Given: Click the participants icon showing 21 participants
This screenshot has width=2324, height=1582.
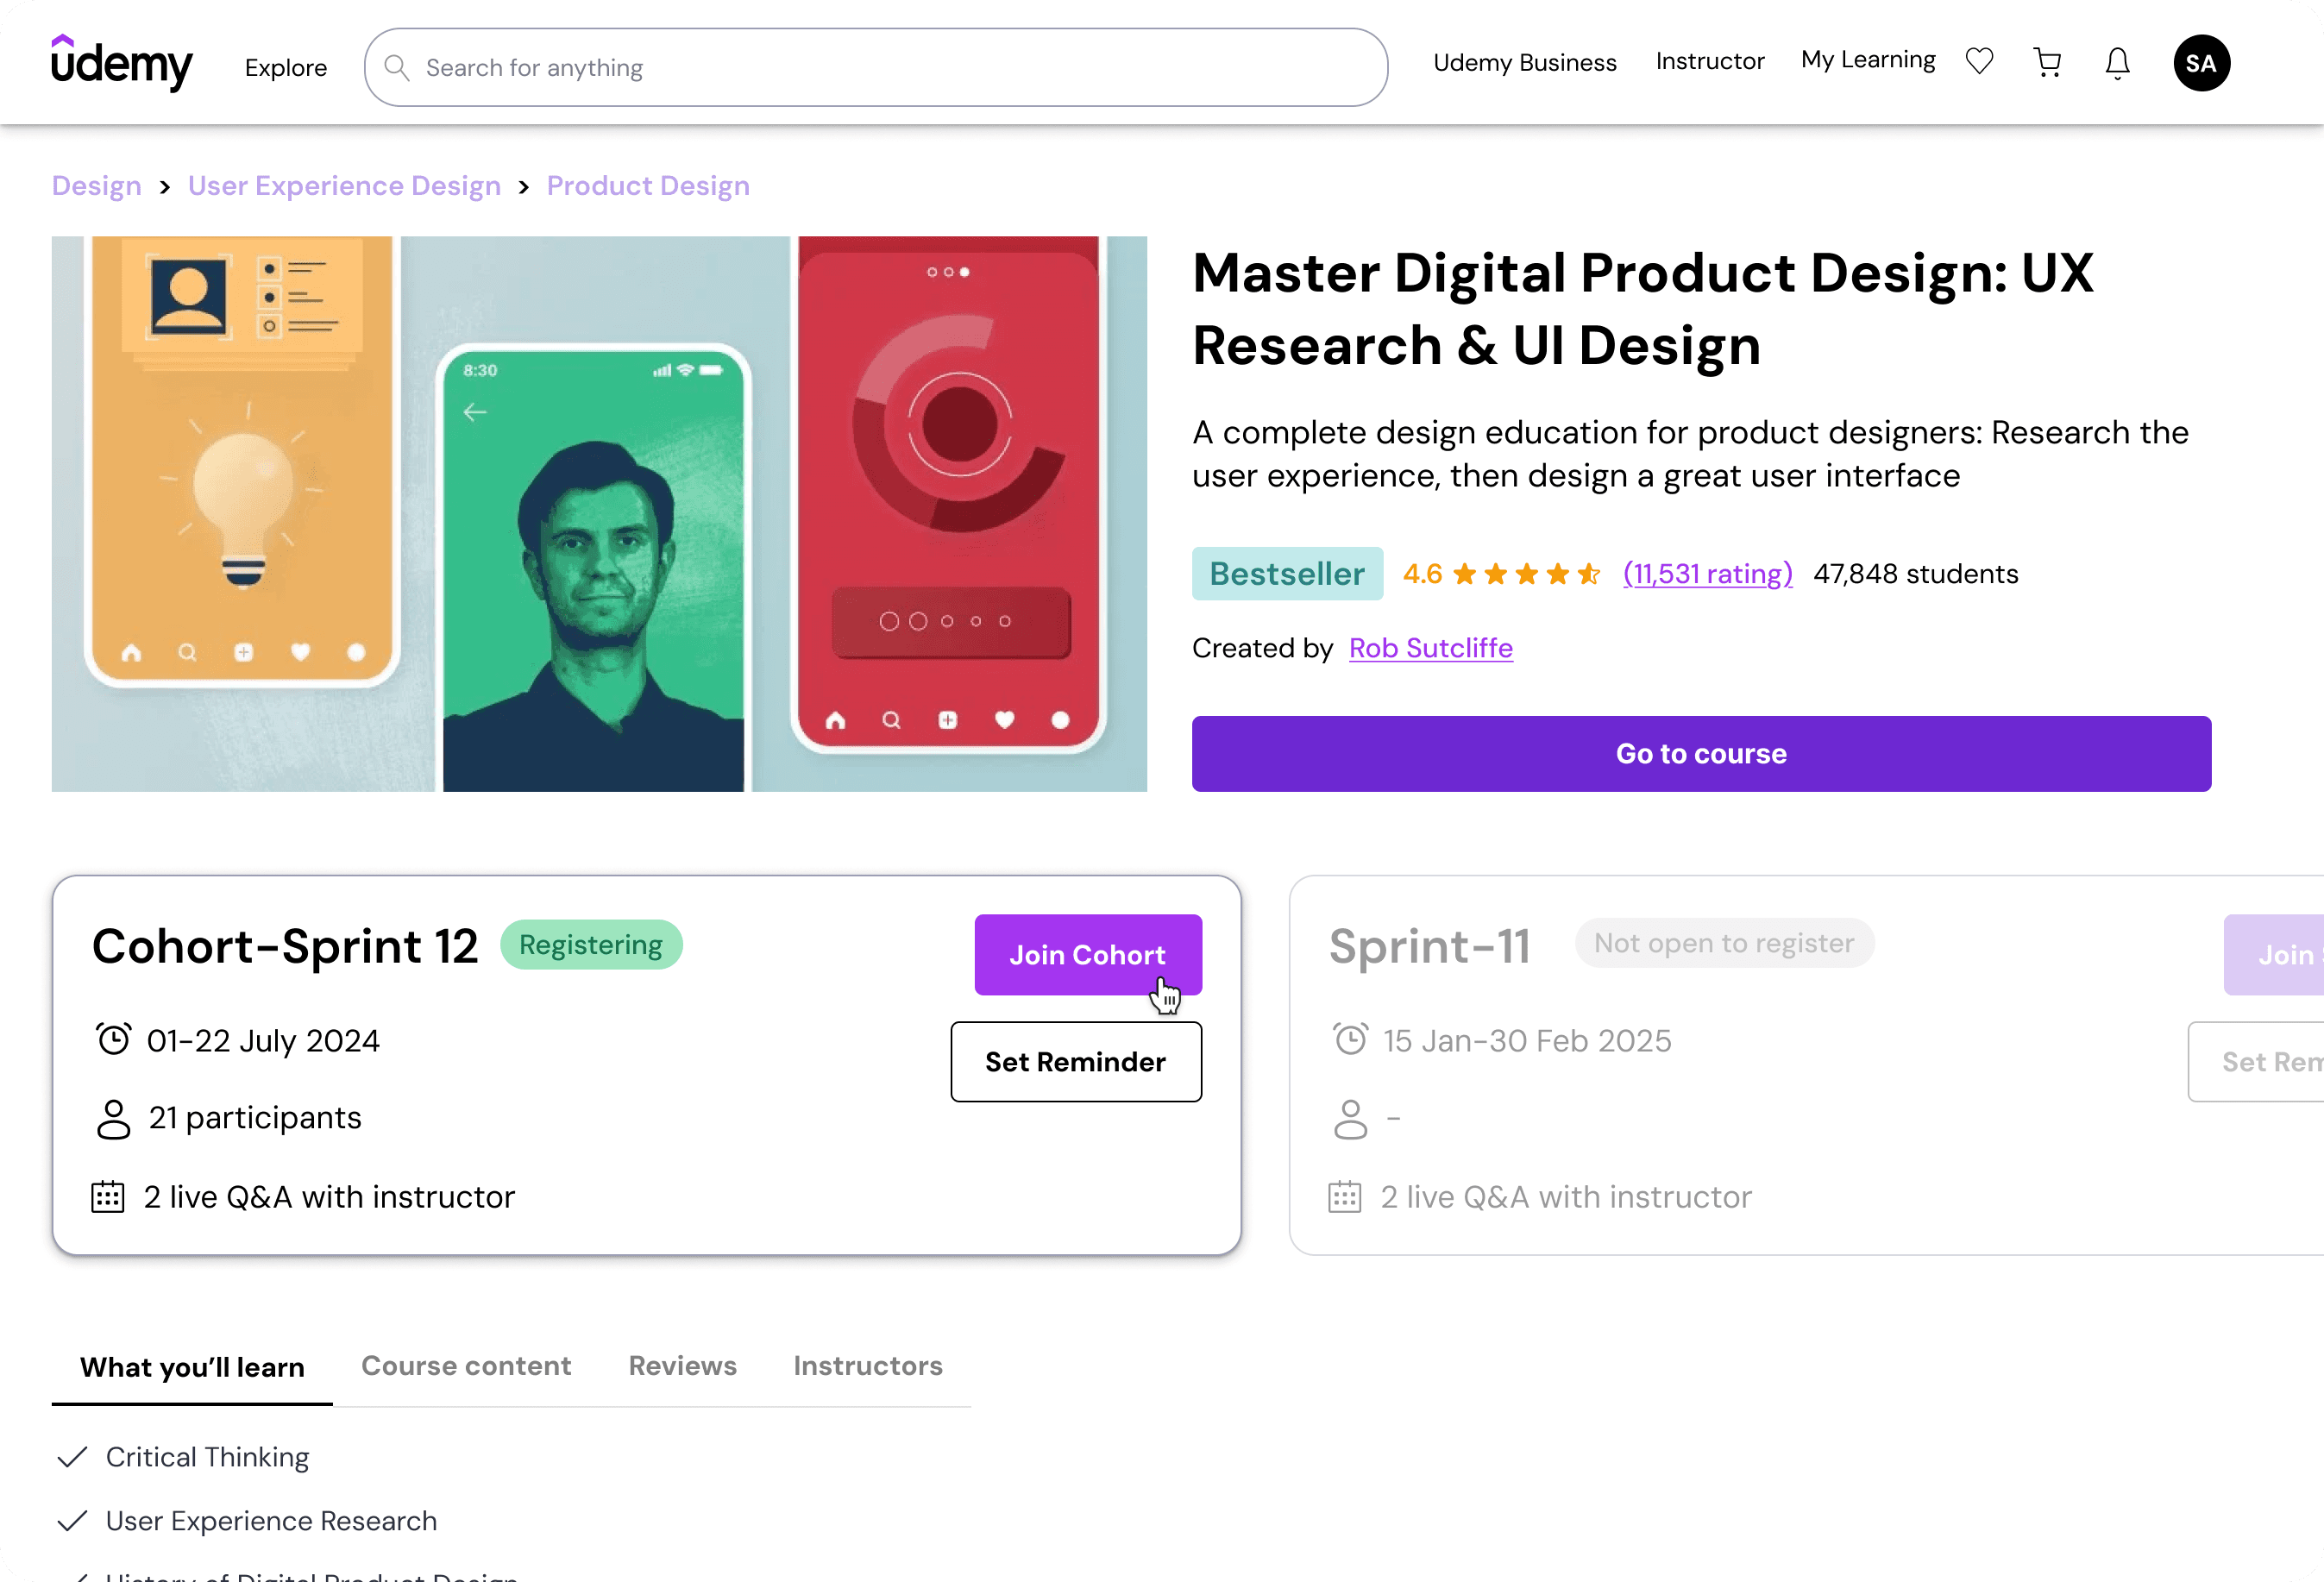Looking at the screenshot, I should coord(113,1119).
